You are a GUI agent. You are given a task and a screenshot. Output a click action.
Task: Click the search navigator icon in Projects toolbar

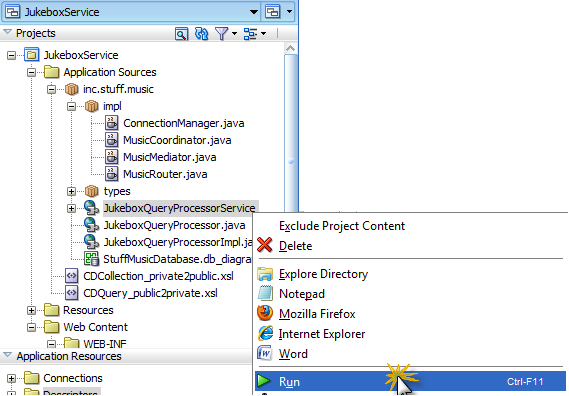pos(181,34)
